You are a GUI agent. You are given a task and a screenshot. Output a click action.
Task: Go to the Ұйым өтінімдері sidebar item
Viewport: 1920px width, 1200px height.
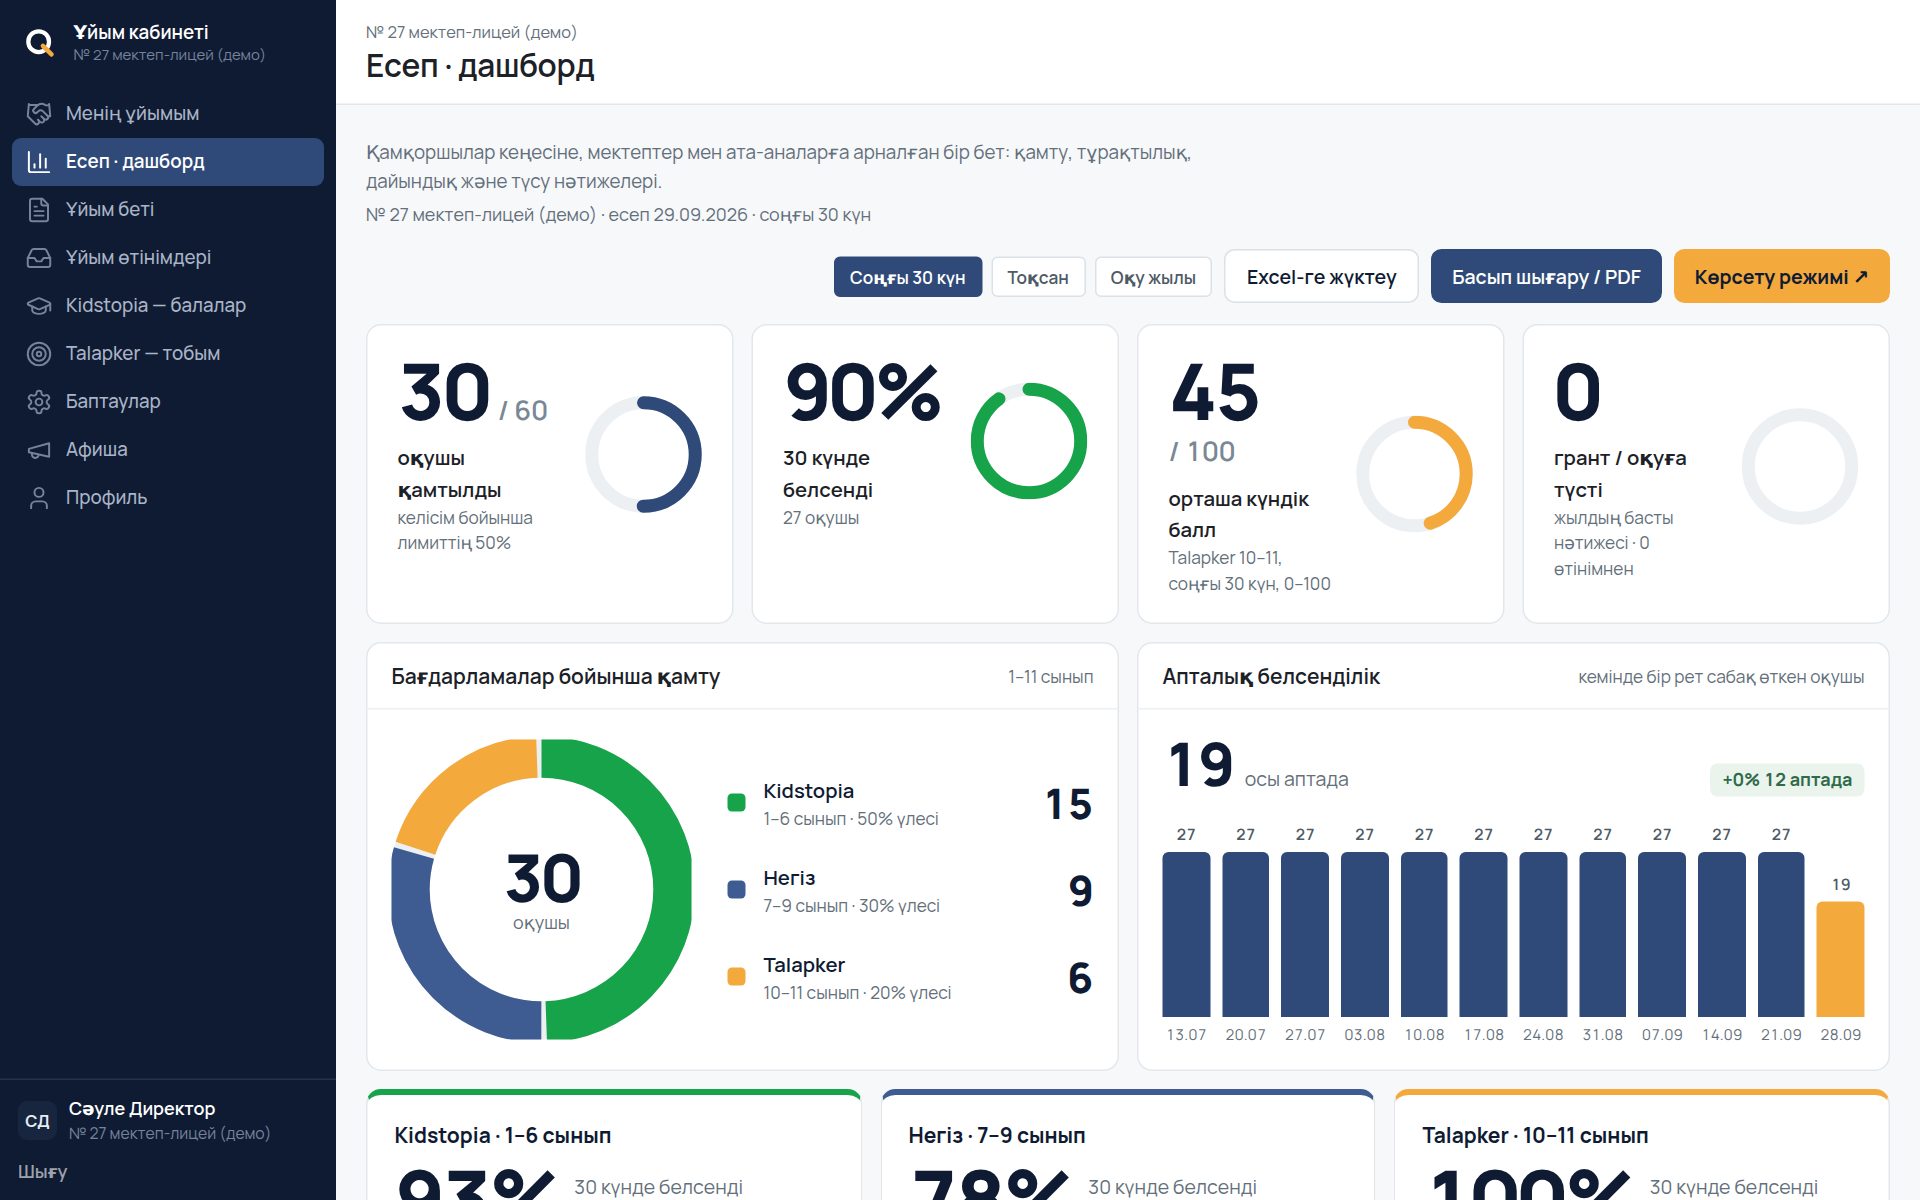pos(168,257)
